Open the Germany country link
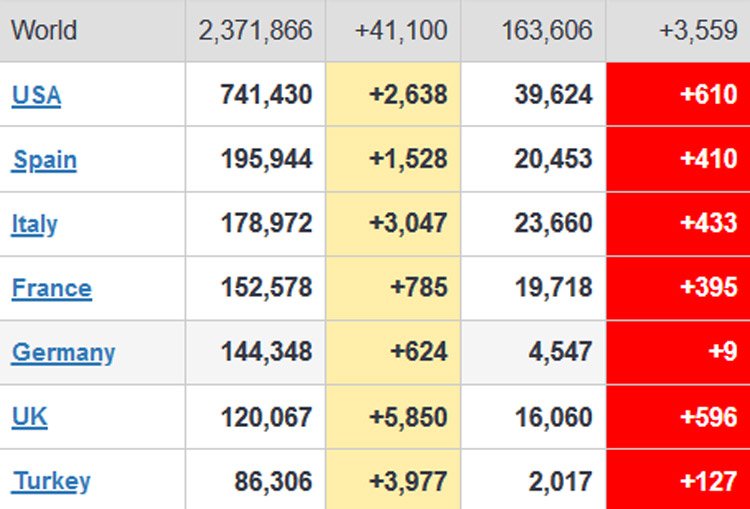Image resolution: width=750 pixels, height=509 pixels. coord(63,353)
